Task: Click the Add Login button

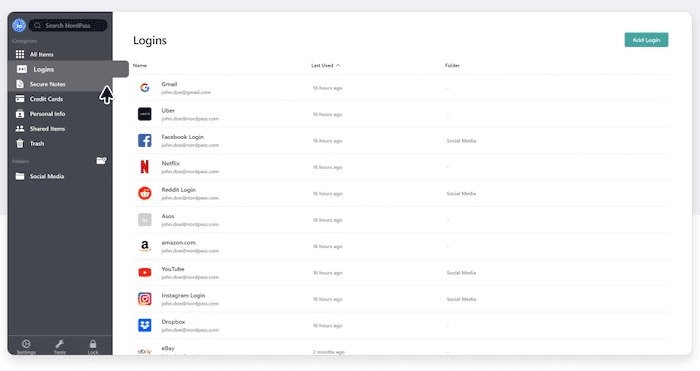Action: coord(646,40)
